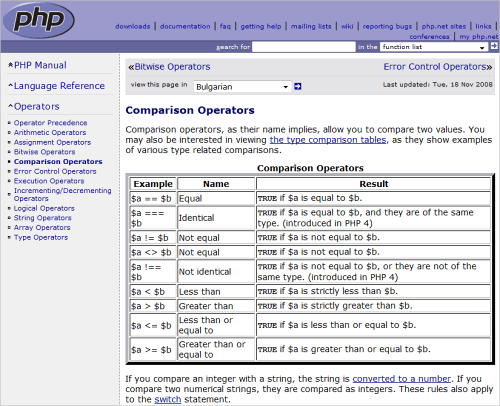The image size is (500, 406).
Task: Open Execution Operators page
Action: pos(49,181)
